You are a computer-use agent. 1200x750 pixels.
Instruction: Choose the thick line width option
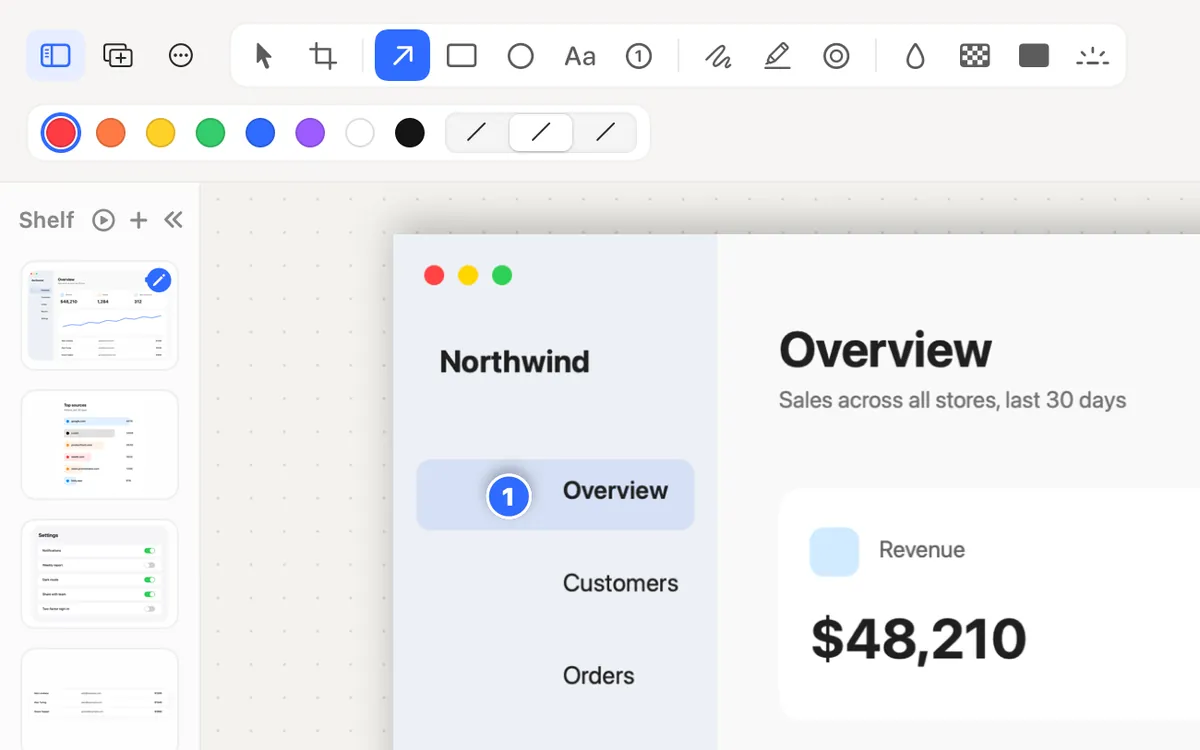(x=605, y=132)
